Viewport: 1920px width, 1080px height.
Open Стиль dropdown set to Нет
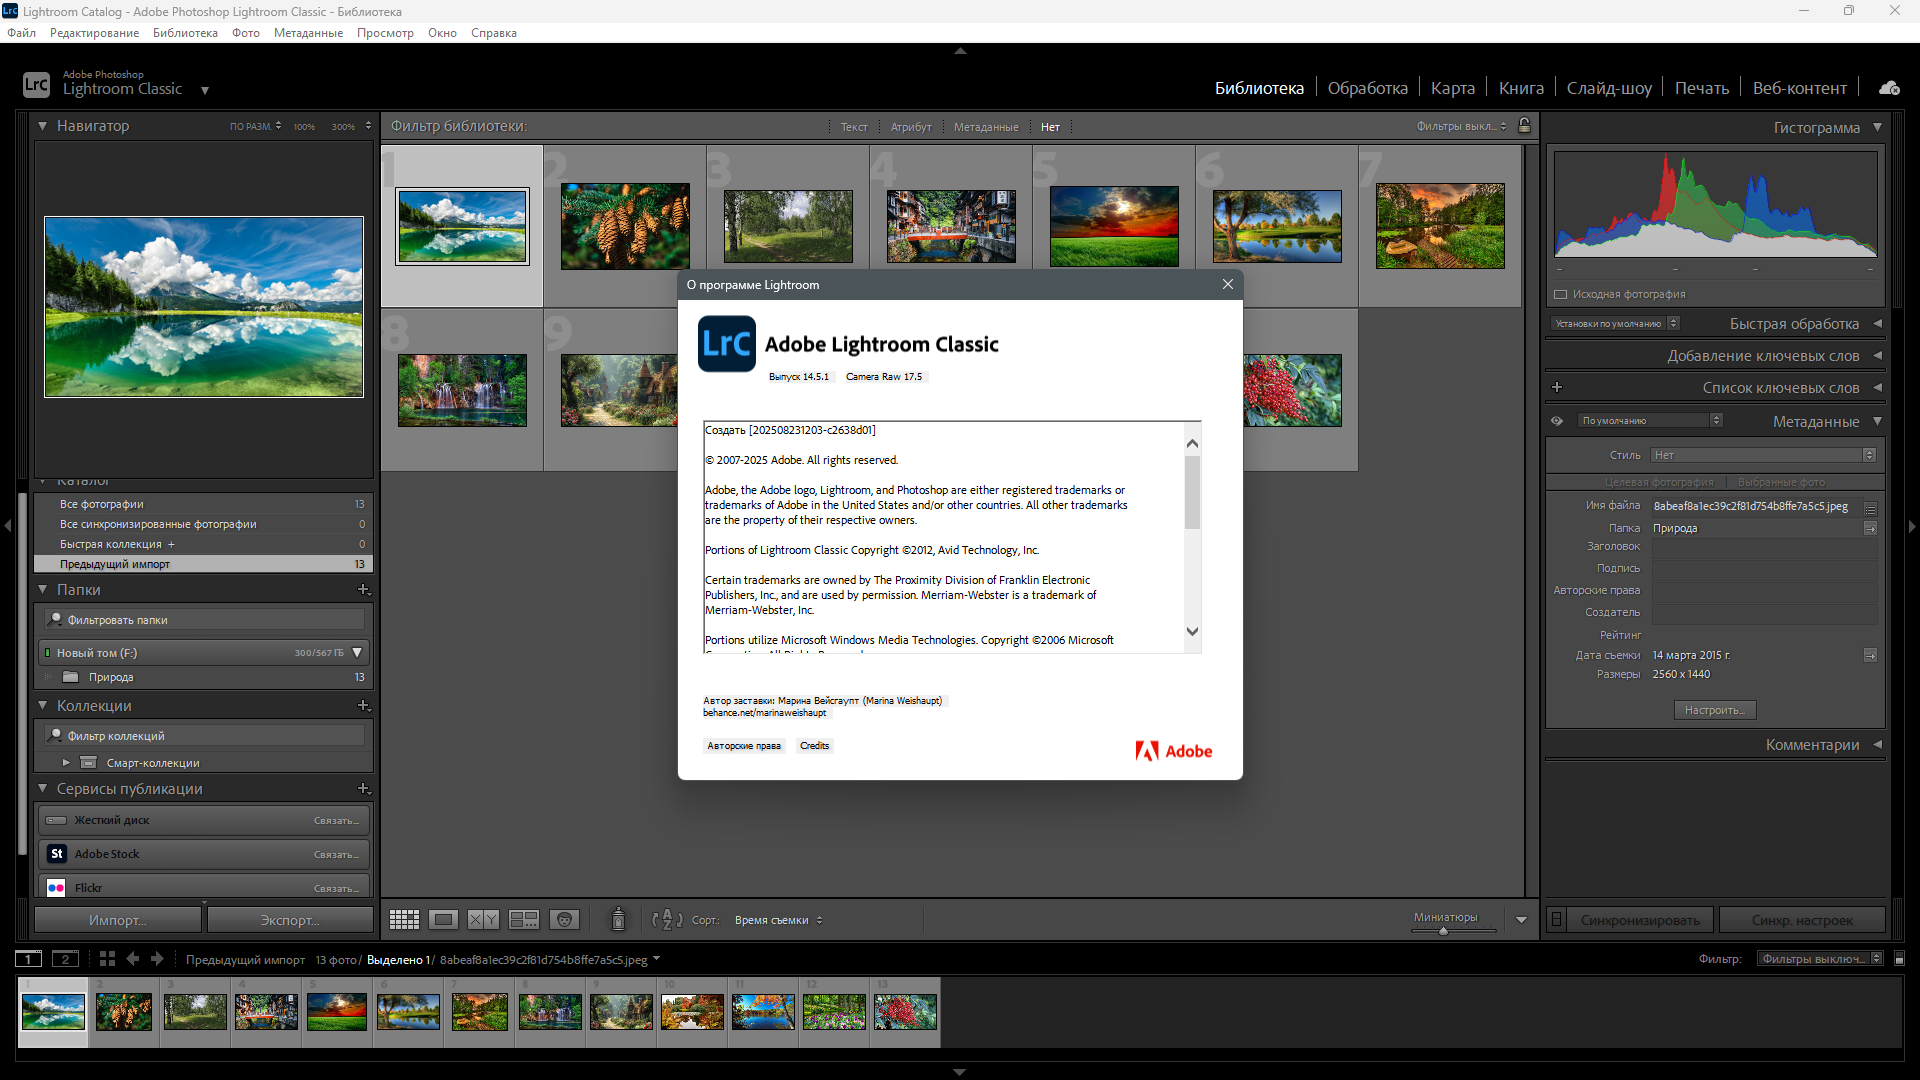click(x=1763, y=455)
